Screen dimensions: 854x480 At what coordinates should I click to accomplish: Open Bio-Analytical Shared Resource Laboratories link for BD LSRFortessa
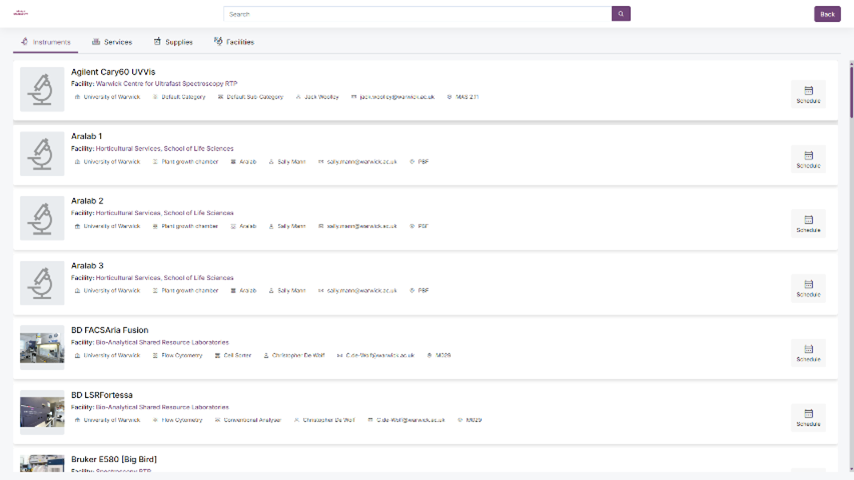(x=162, y=407)
